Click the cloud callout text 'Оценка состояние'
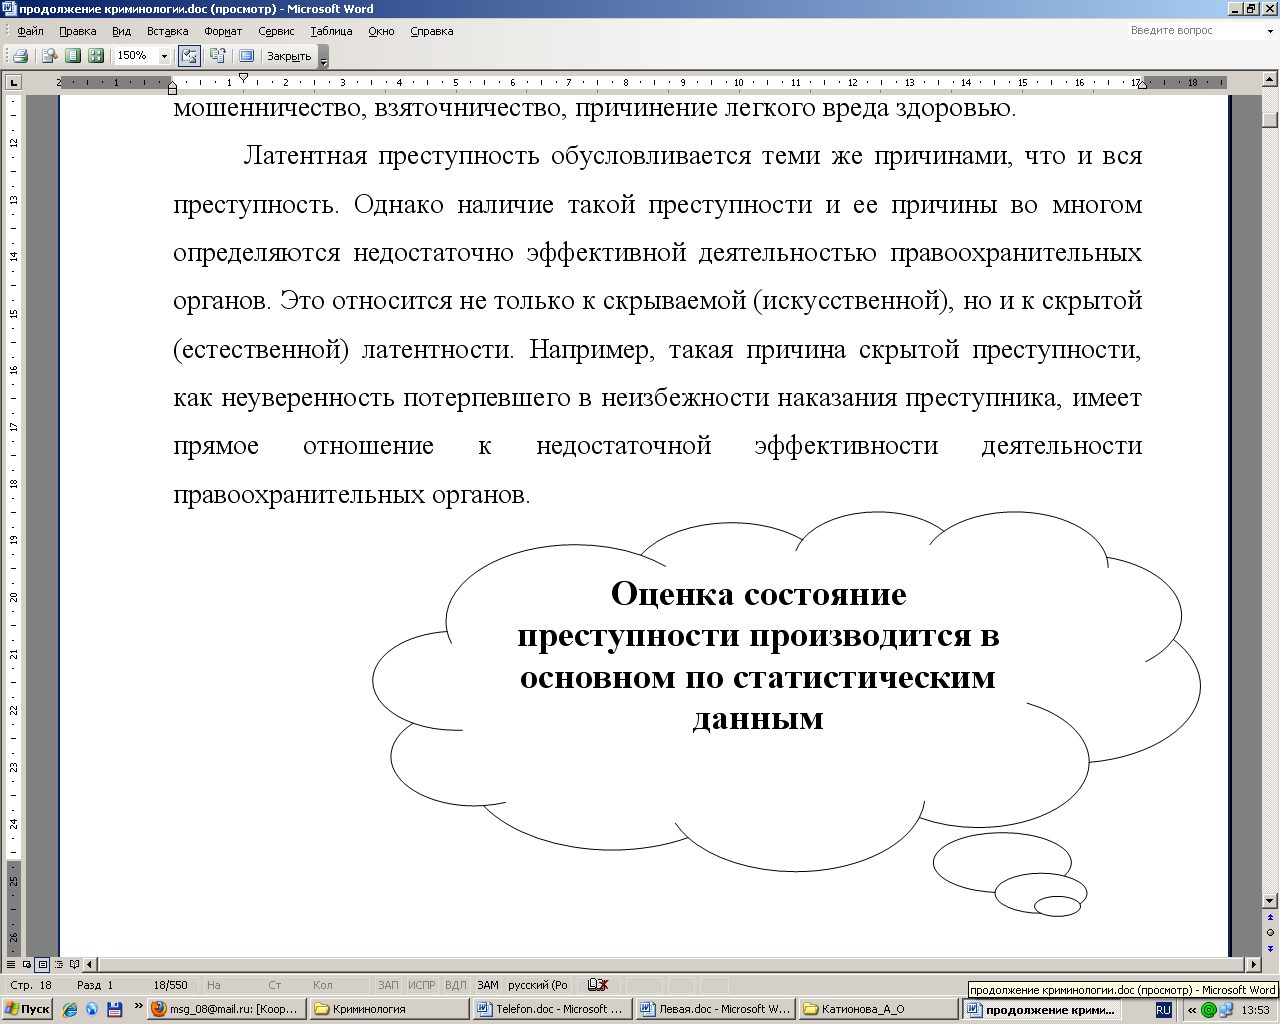Image resolution: width=1280 pixels, height=1024 pixels. coord(758,593)
